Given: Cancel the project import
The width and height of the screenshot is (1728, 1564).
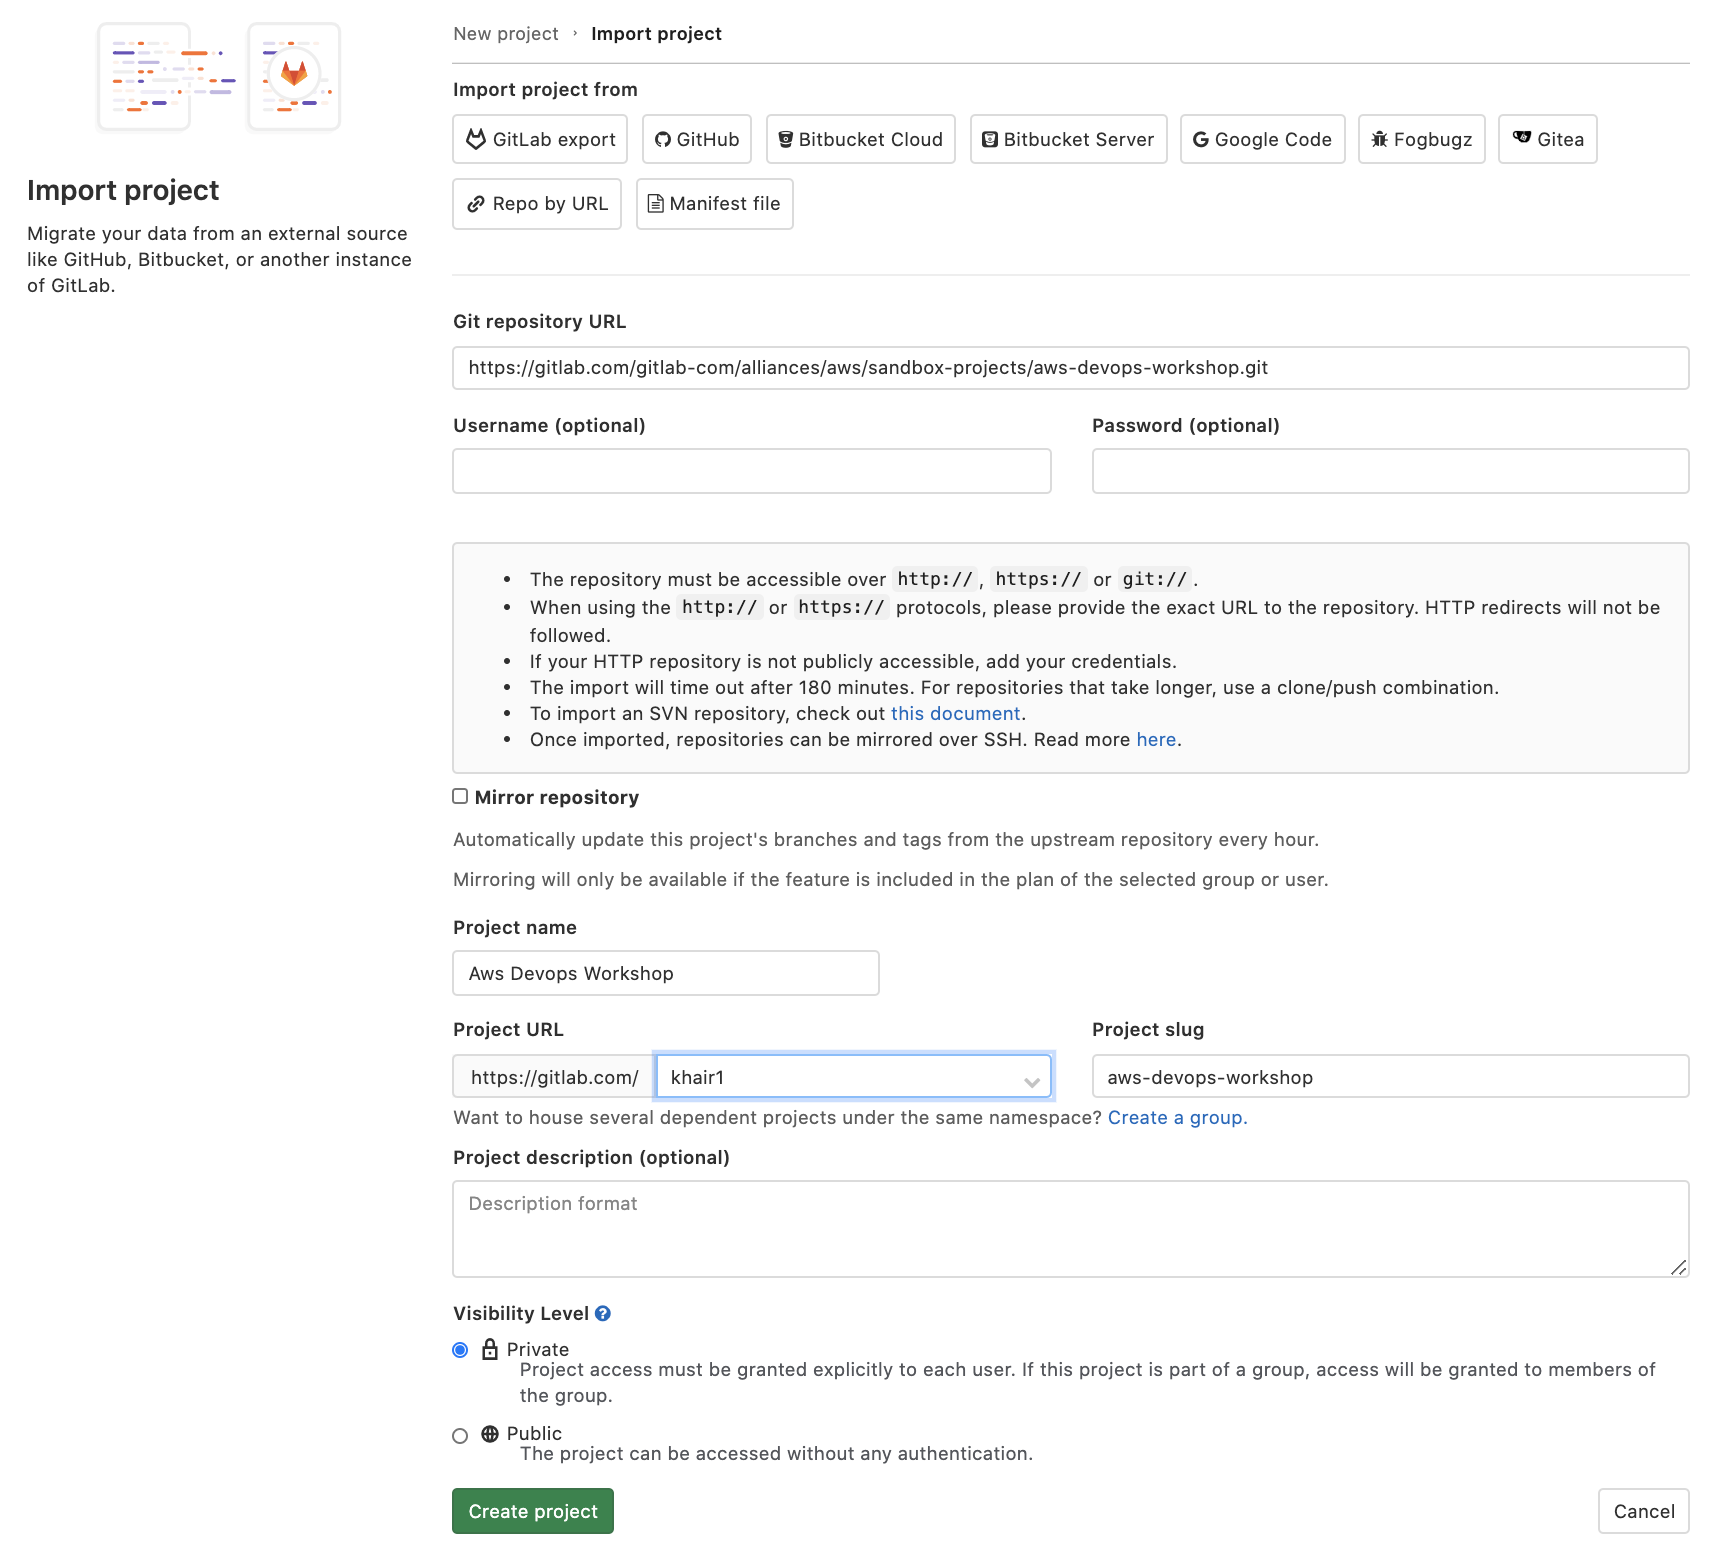Looking at the screenshot, I should click(1644, 1511).
